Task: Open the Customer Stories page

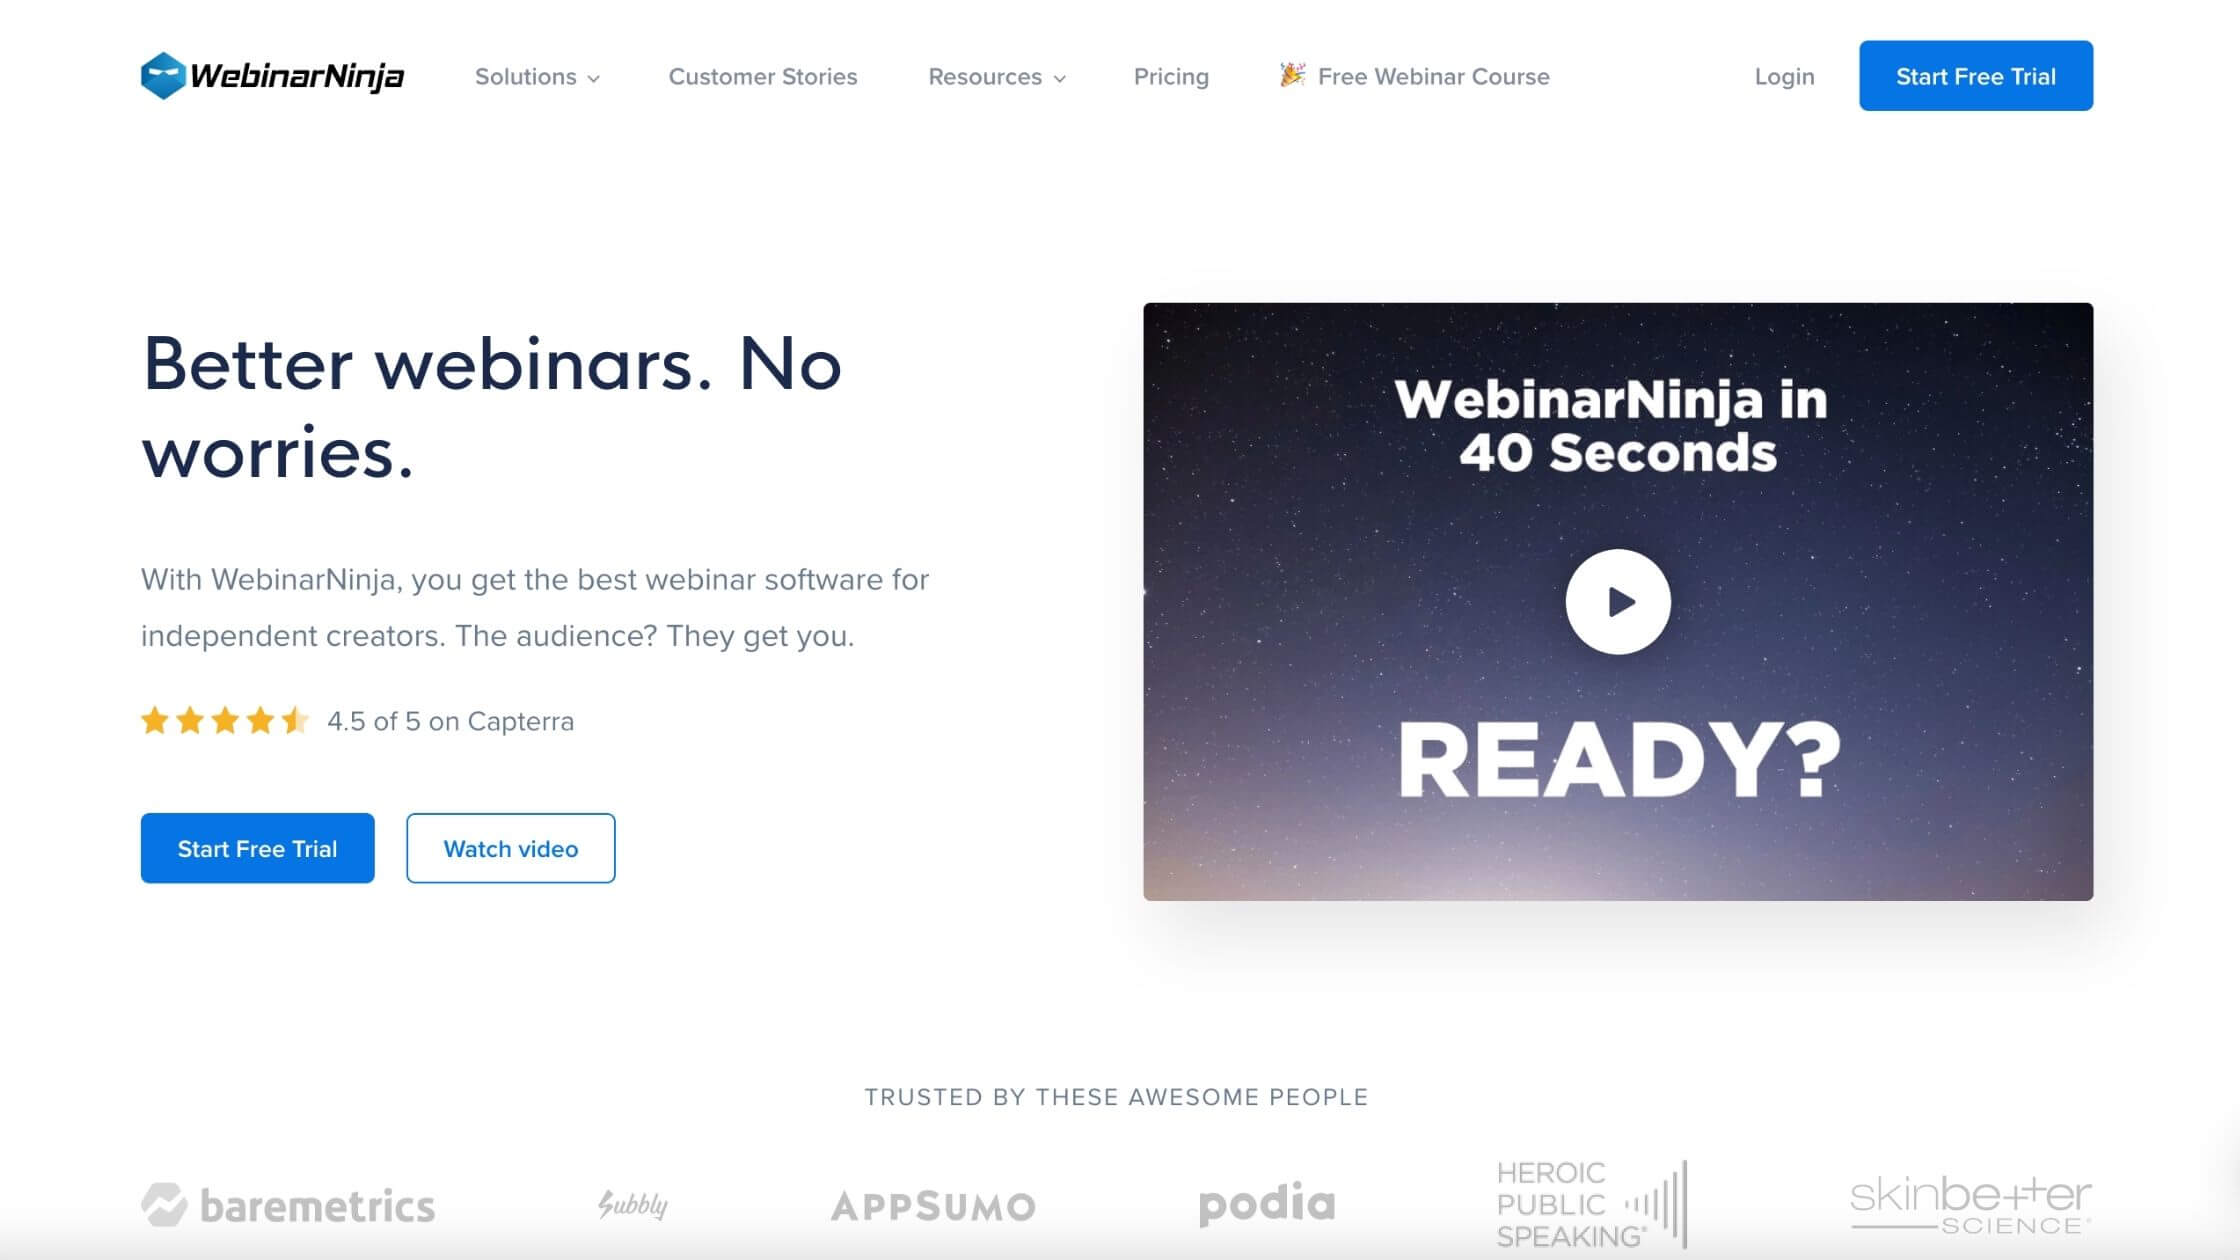Action: [763, 77]
